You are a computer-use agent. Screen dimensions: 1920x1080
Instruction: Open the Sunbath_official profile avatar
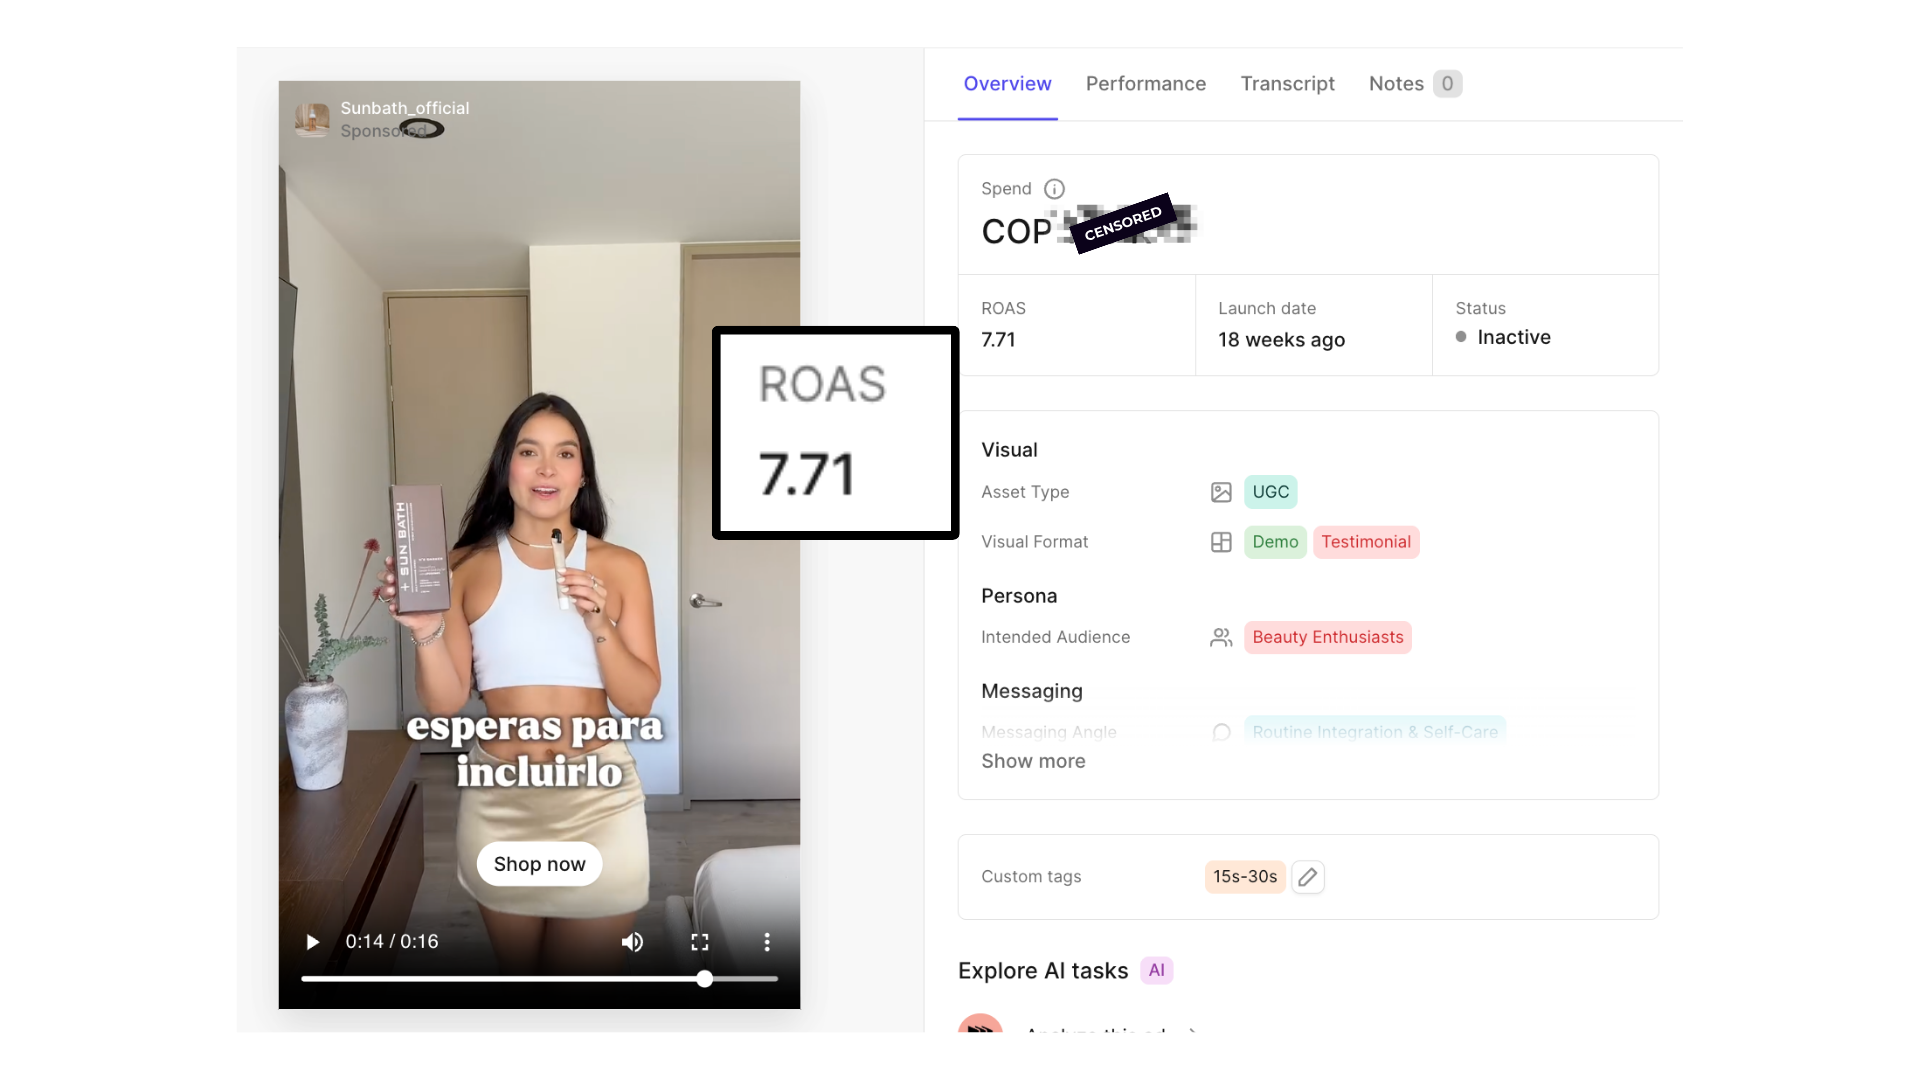point(312,120)
